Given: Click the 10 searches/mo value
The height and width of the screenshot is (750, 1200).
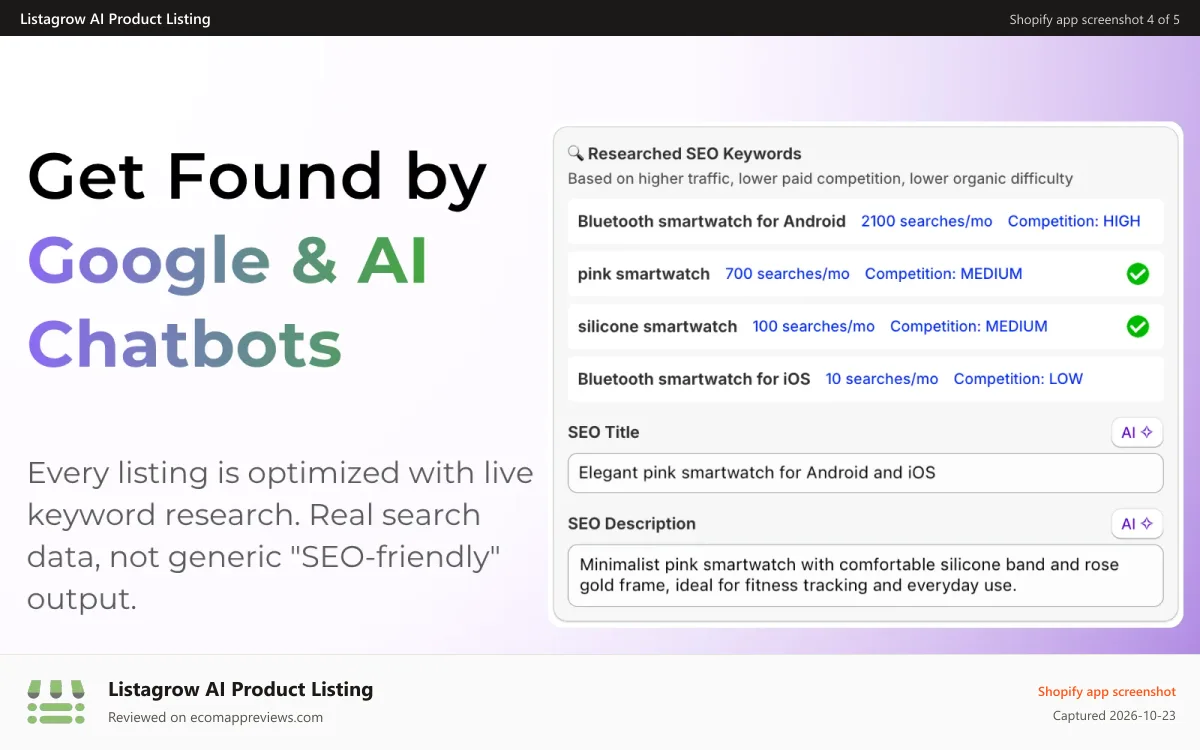Looking at the screenshot, I should [x=882, y=379].
